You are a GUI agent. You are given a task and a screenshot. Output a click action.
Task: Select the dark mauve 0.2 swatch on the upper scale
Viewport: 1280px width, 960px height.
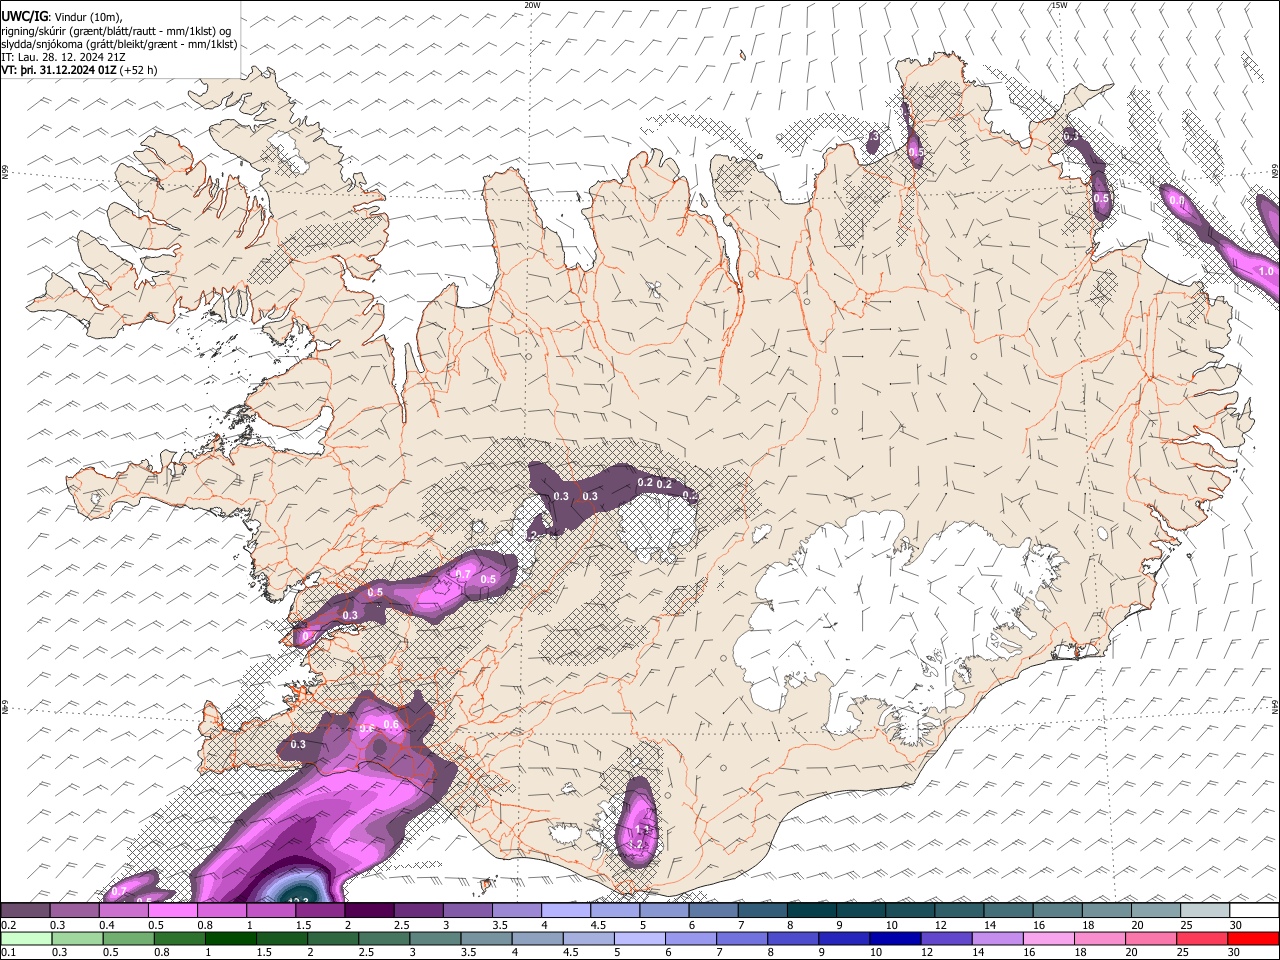click(x=25, y=910)
